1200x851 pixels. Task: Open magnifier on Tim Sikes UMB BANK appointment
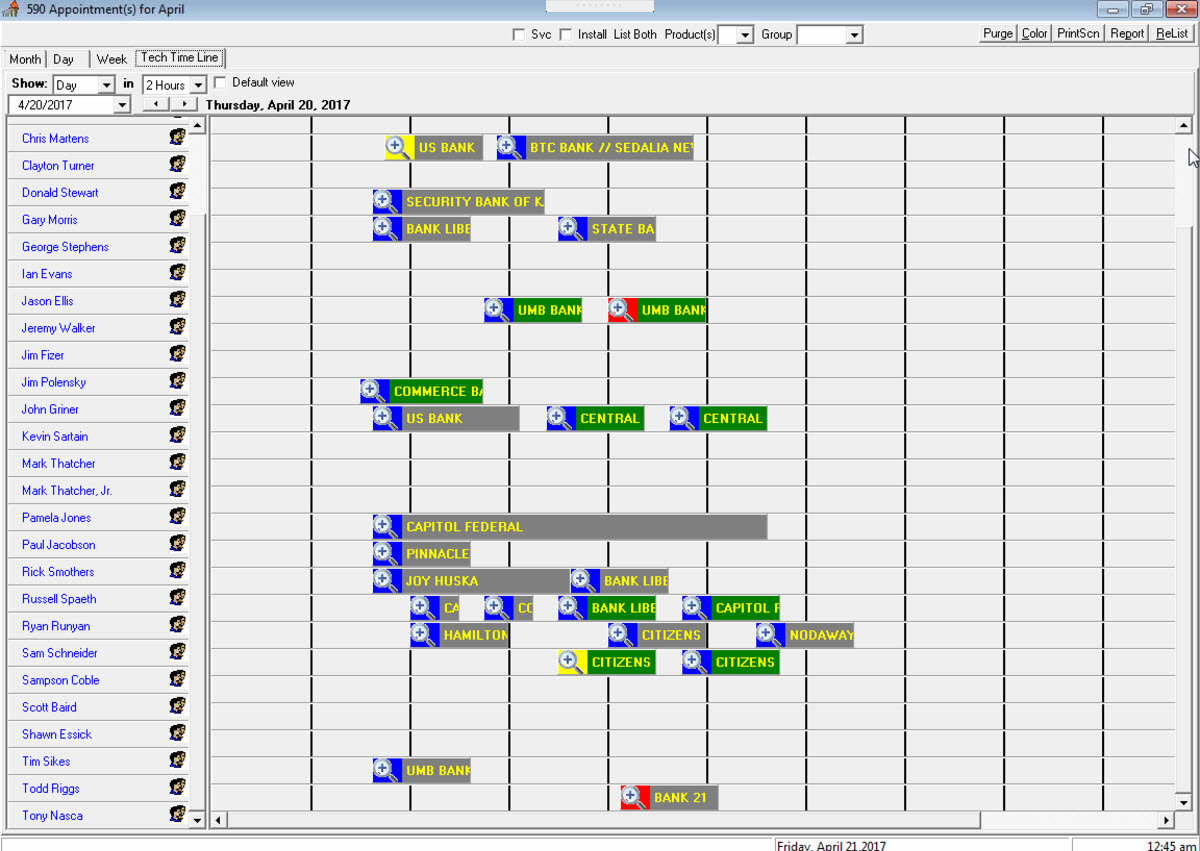coord(386,770)
